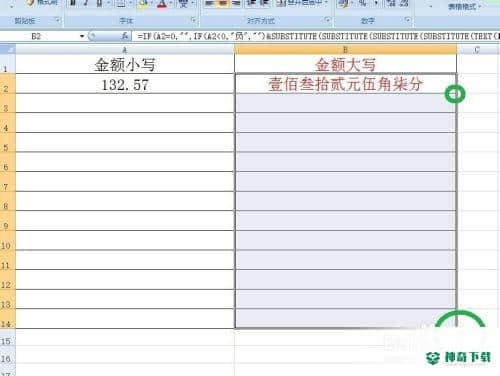Click the increase indent icon
Screen dimensions: 500x376
[264, 3]
